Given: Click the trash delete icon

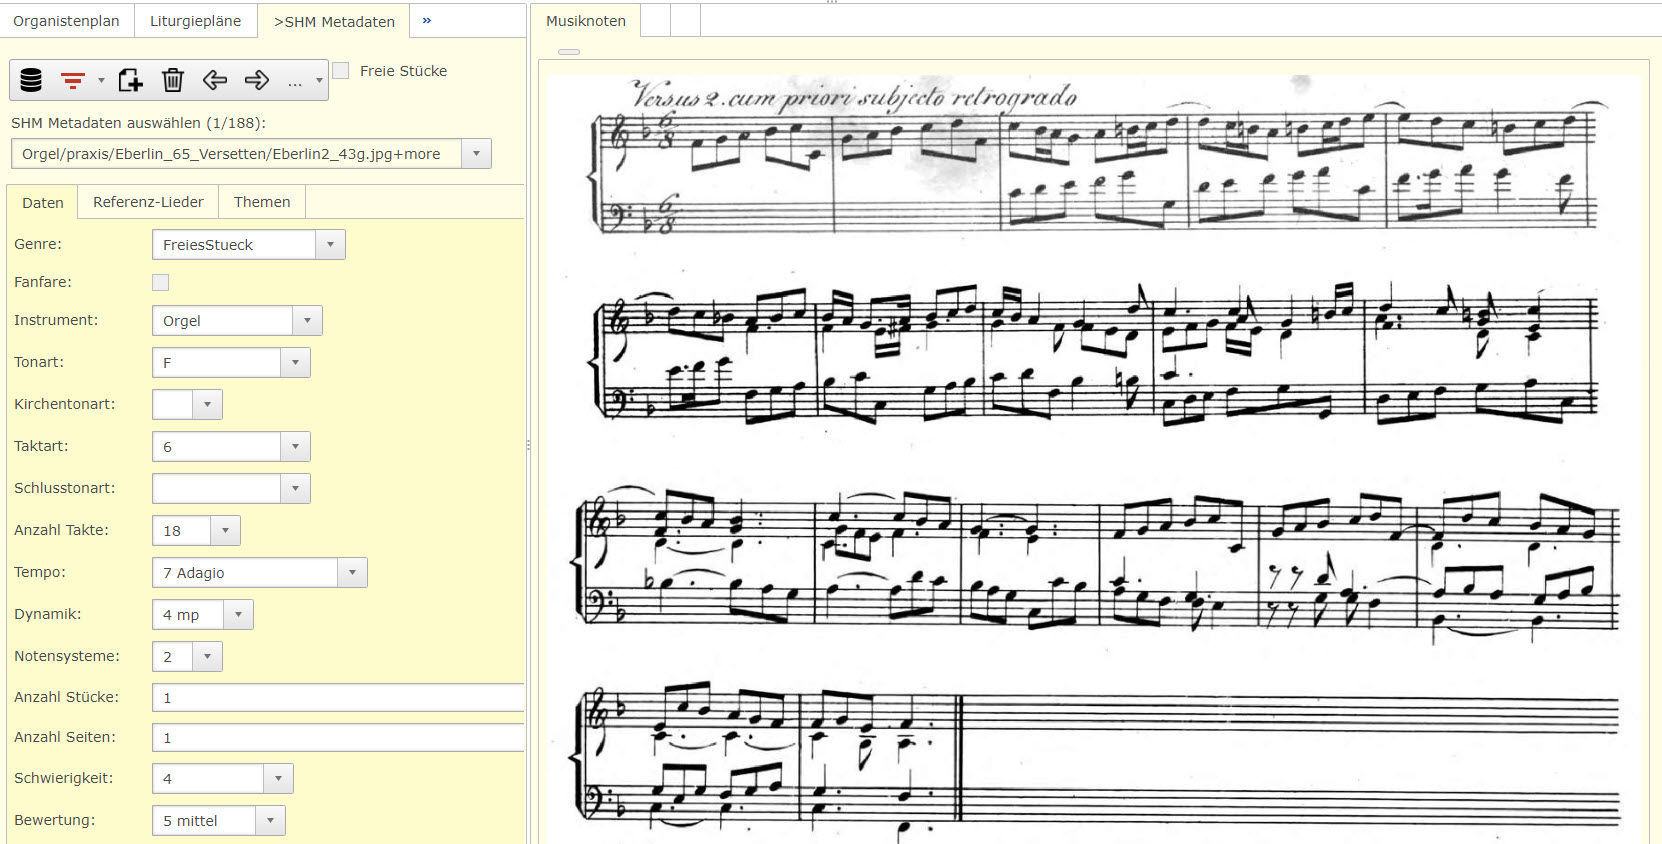Looking at the screenshot, I should pyautogui.click(x=173, y=80).
